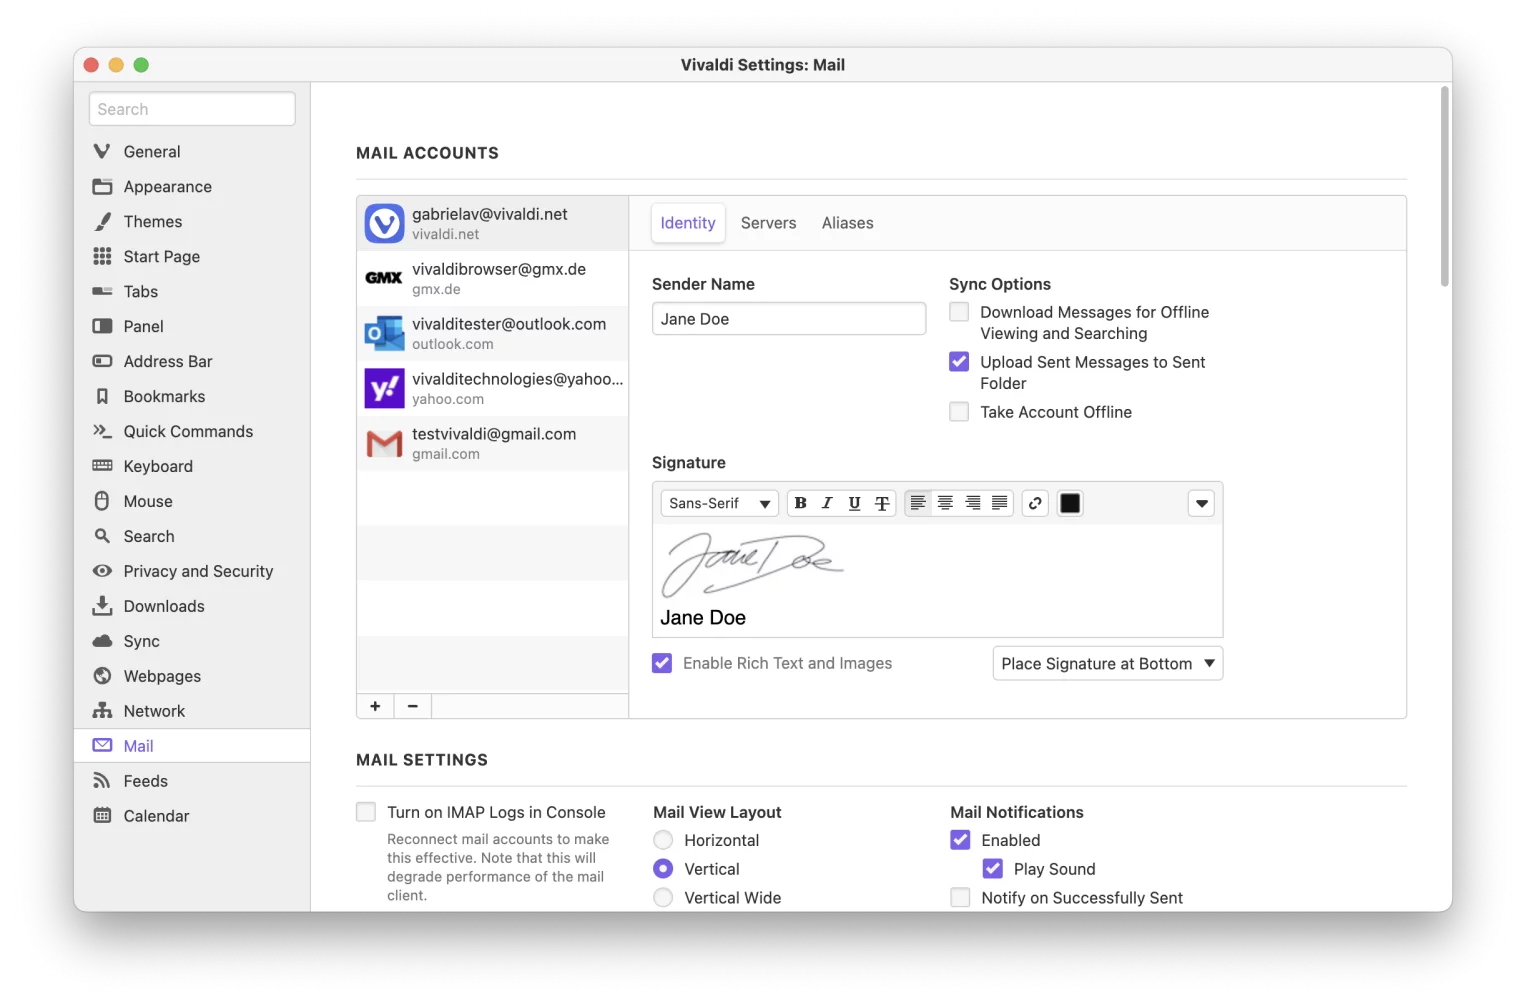This screenshot has width=1525, height=1005.
Task: Center-align the signature text
Action: [x=945, y=503]
